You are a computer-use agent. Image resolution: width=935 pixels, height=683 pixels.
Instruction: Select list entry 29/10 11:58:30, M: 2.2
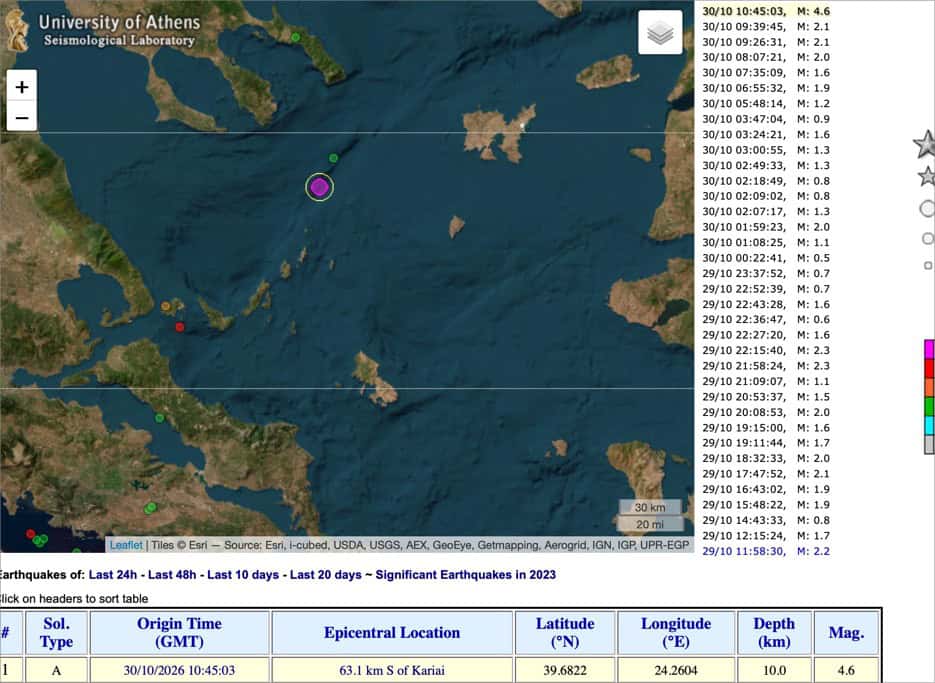(x=766, y=551)
